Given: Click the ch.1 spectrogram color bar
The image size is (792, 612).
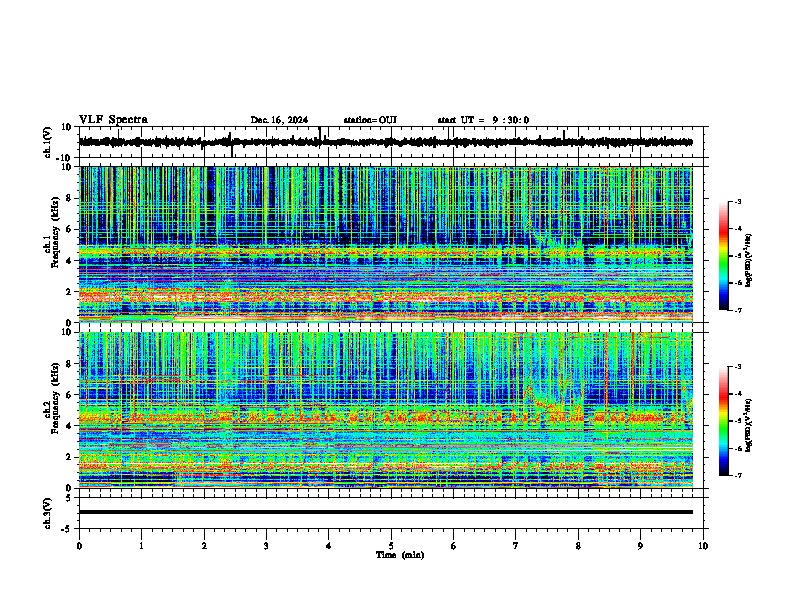Looking at the screenshot, I should coord(724,256).
